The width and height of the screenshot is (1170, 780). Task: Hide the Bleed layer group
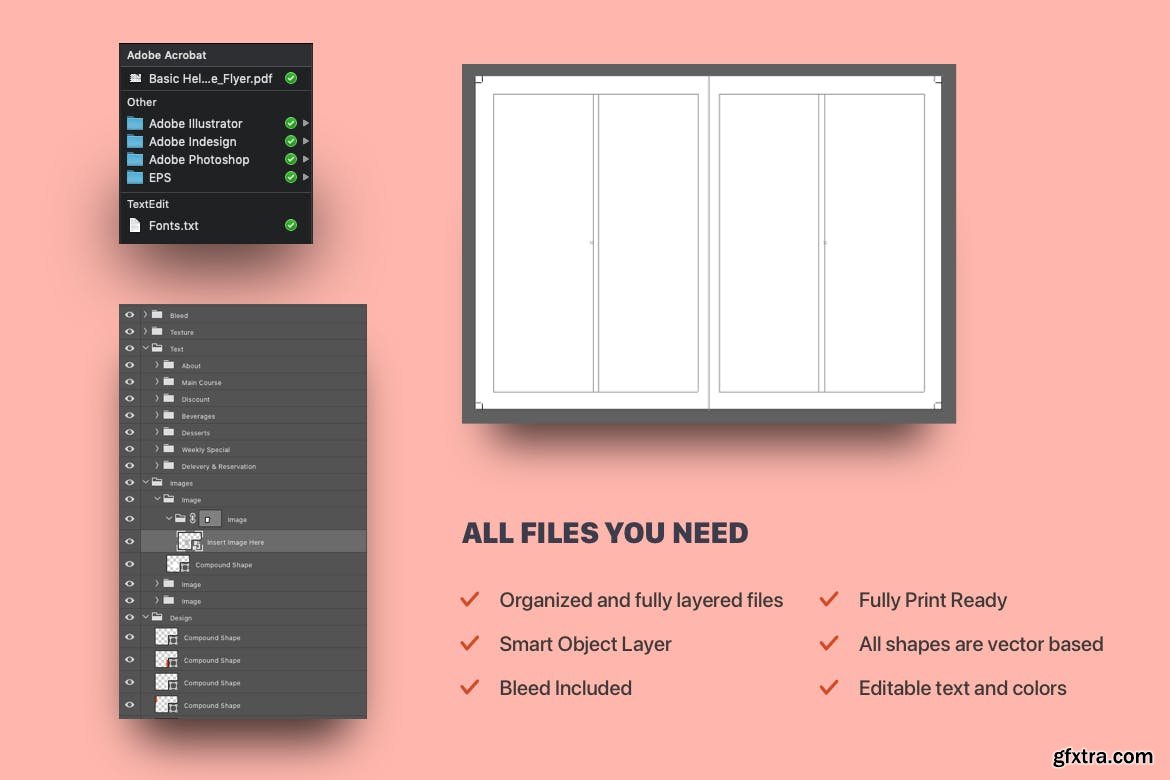click(129, 315)
